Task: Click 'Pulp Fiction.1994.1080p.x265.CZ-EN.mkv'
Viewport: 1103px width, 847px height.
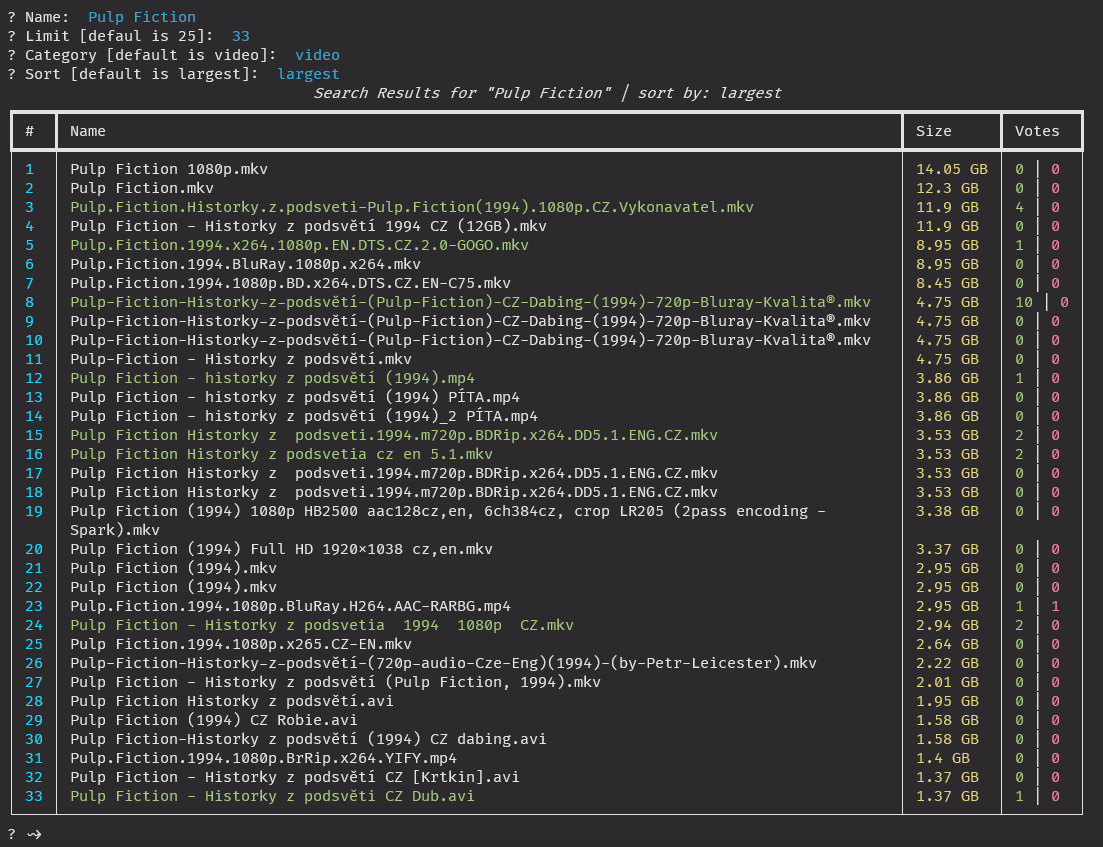Action: [x=241, y=644]
